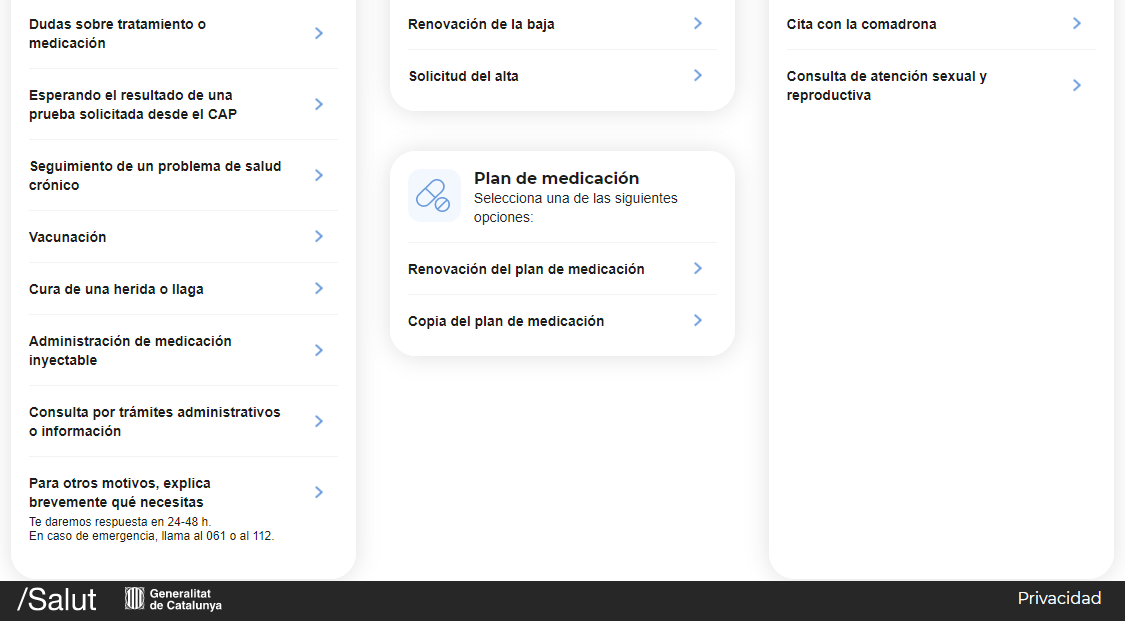
Task: Click arrow beside 'Para otros motivos' option
Action: [x=319, y=493]
